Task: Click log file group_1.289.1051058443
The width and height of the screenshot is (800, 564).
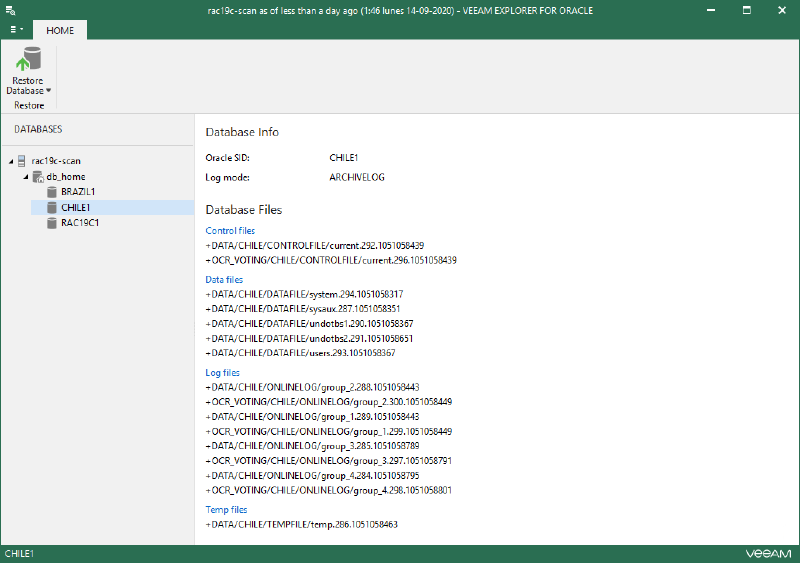Action: 312,416
